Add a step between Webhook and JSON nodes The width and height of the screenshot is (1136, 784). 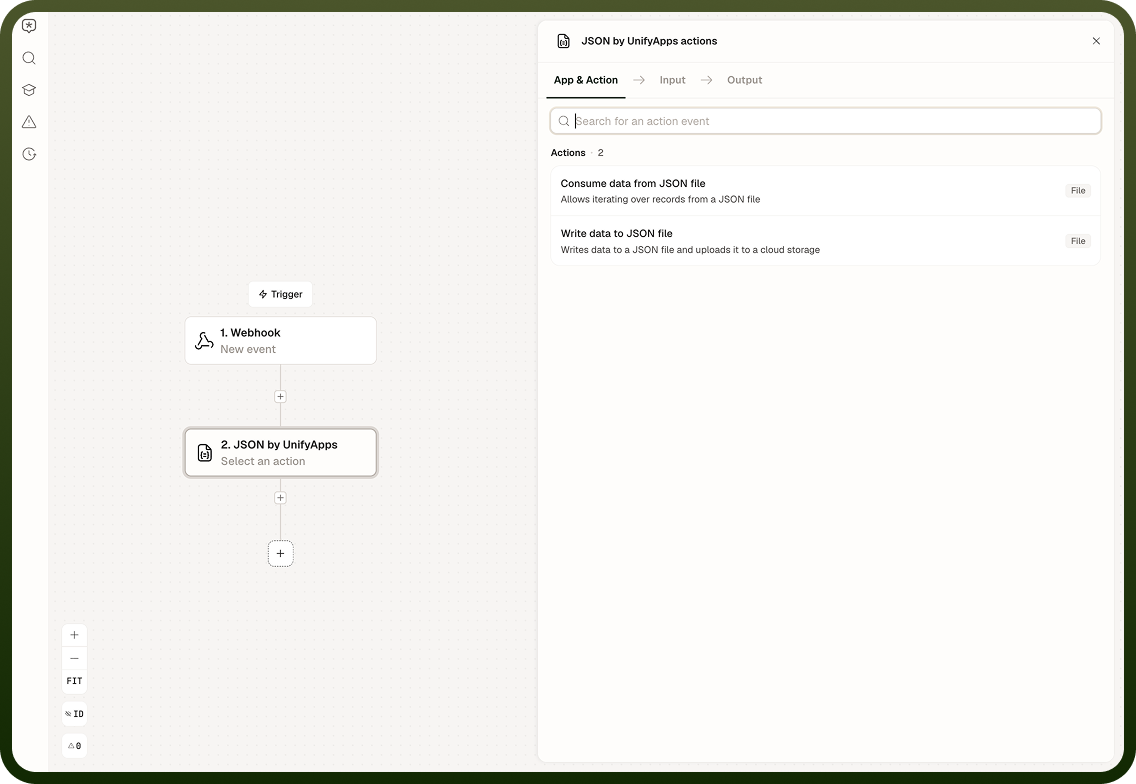tap(280, 396)
